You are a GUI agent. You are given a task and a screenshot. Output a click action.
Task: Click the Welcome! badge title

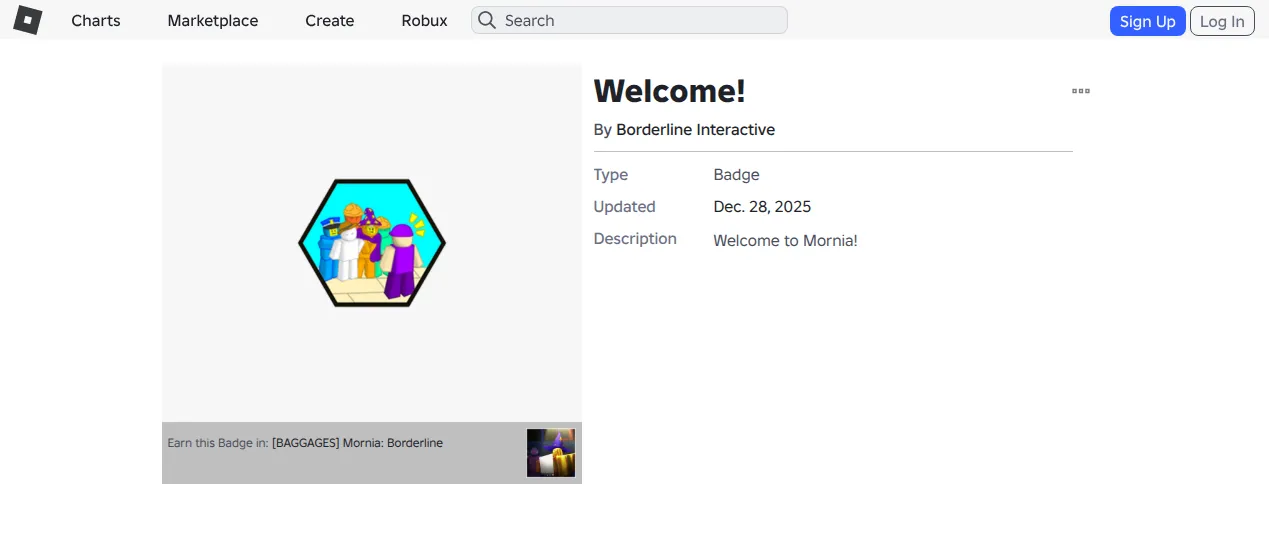(x=670, y=91)
